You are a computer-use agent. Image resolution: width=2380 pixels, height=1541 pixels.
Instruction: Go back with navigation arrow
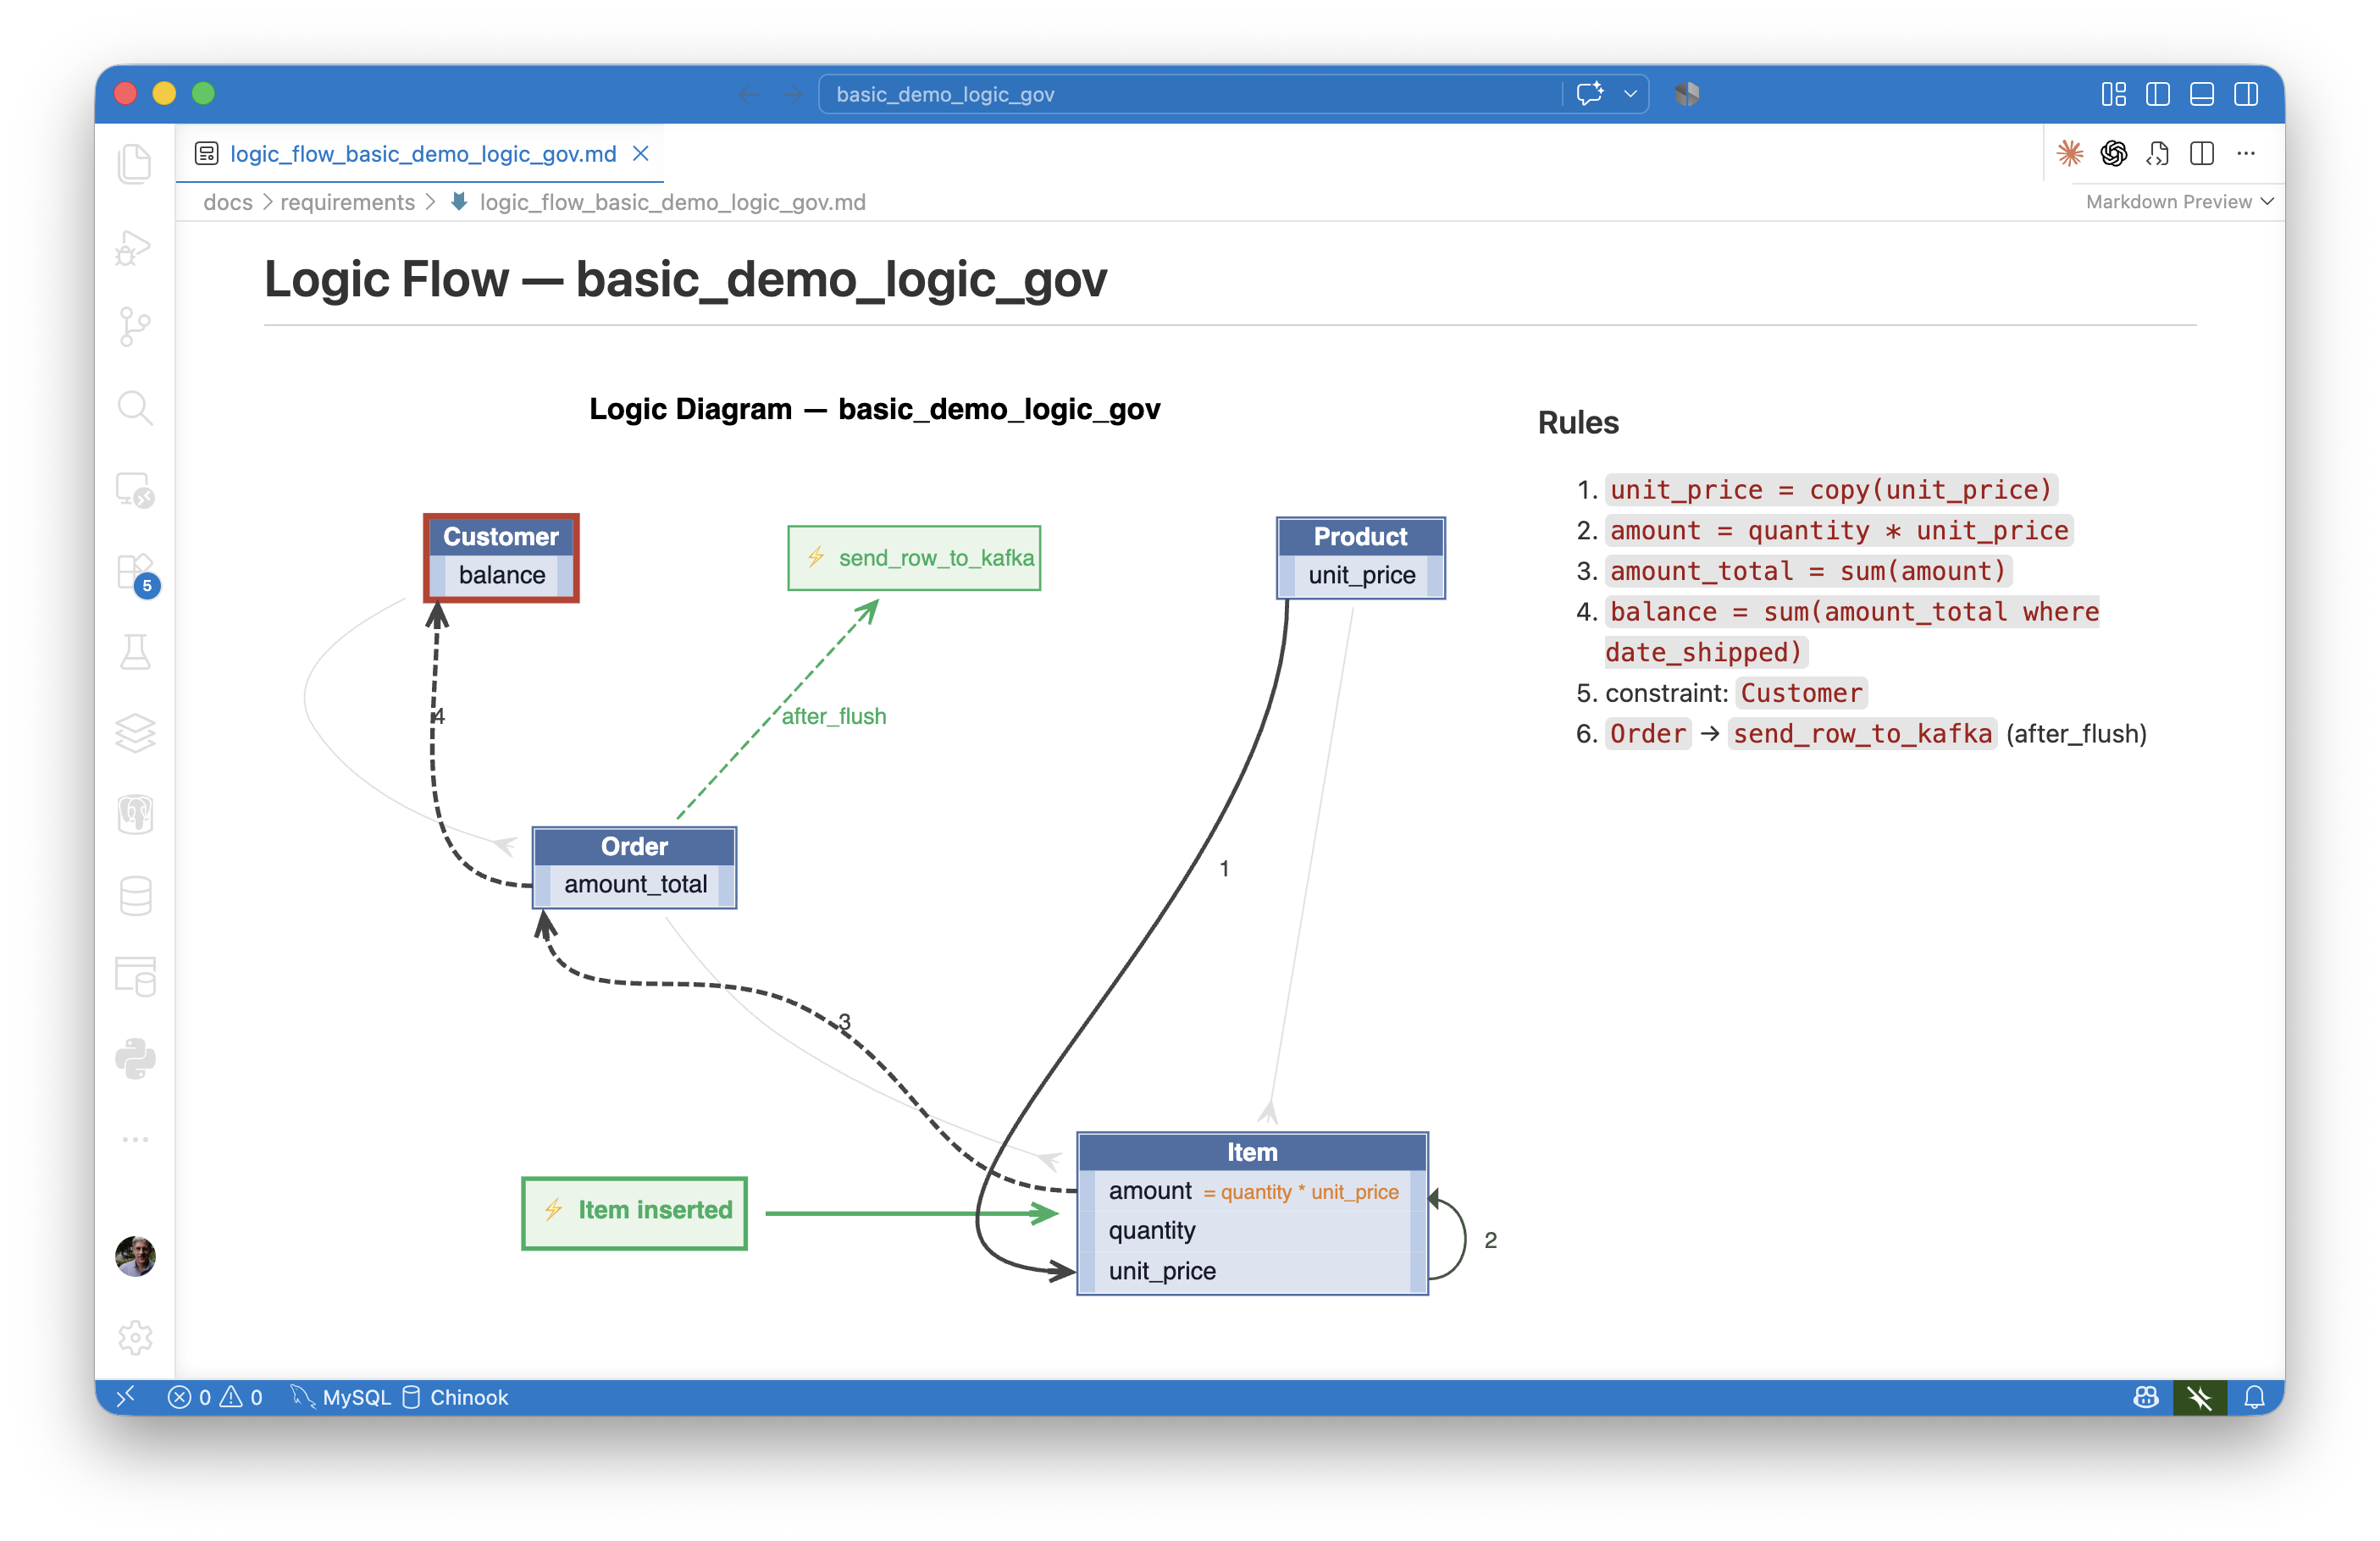point(748,94)
